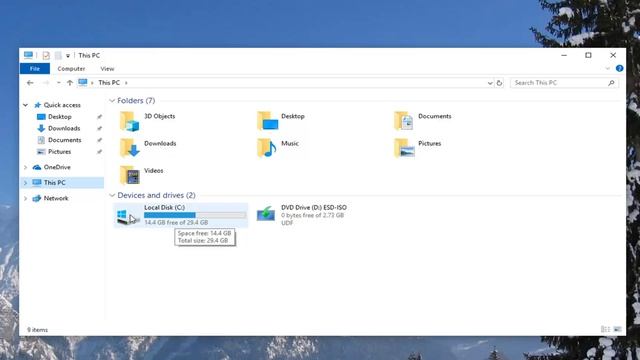The image size is (640, 360).
Task: Open the recent locations dropdown arrow
Action: click(59, 83)
